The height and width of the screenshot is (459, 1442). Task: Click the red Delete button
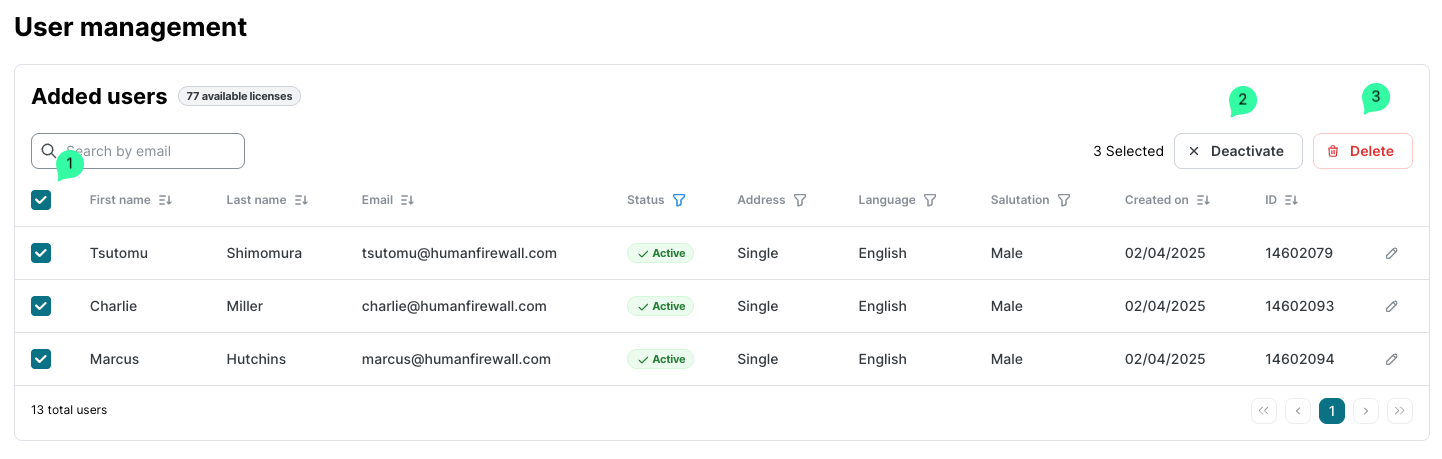(1362, 151)
